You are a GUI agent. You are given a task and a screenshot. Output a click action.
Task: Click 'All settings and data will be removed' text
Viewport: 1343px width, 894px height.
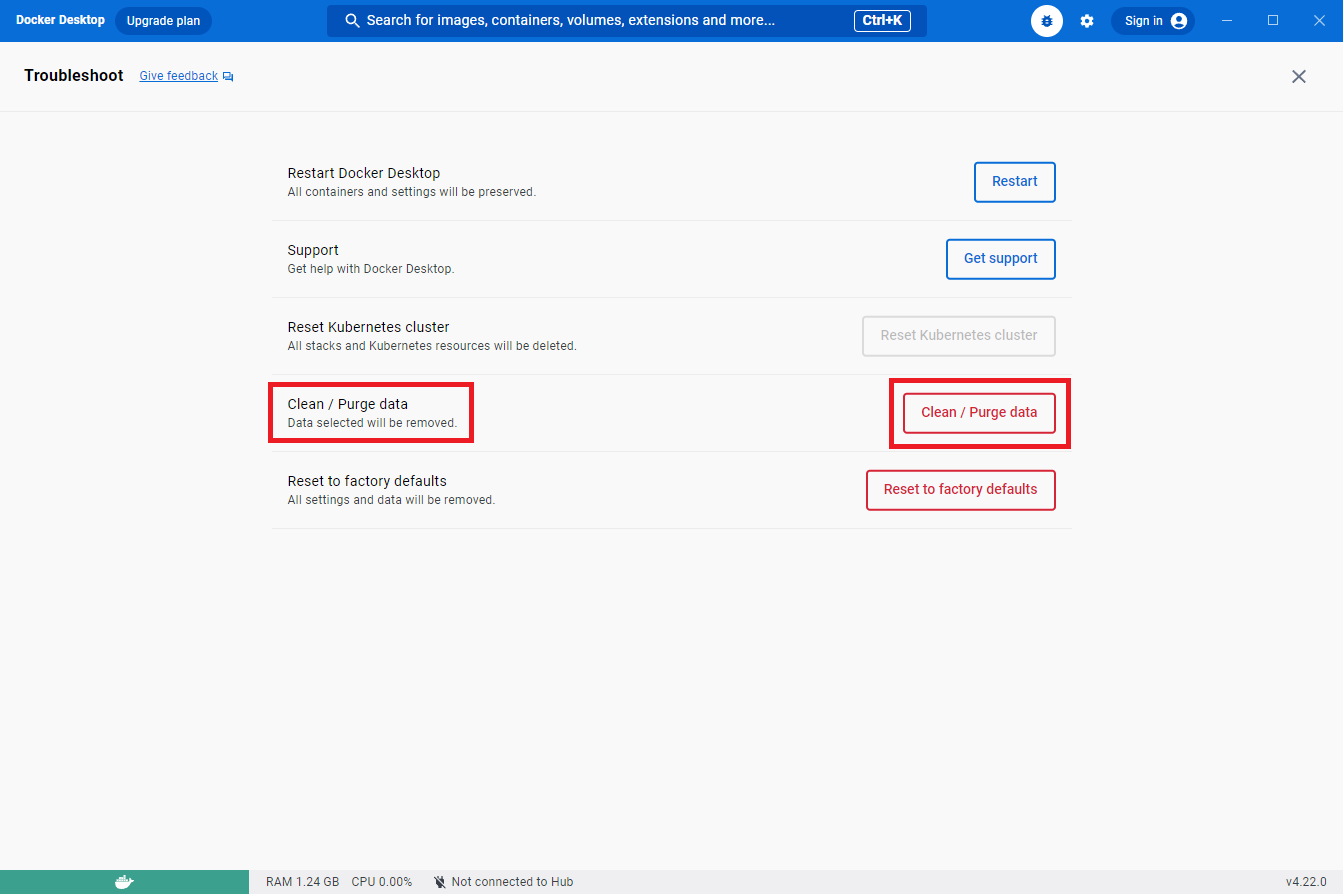click(x=391, y=500)
